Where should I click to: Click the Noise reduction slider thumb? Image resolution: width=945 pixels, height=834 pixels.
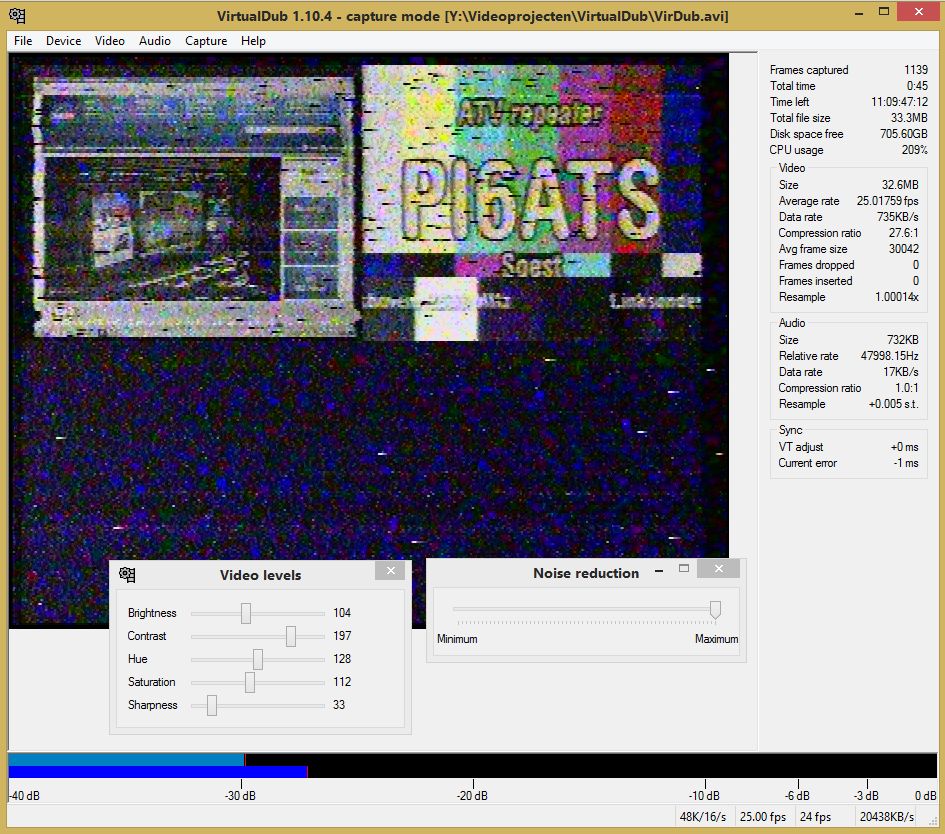click(x=715, y=610)
